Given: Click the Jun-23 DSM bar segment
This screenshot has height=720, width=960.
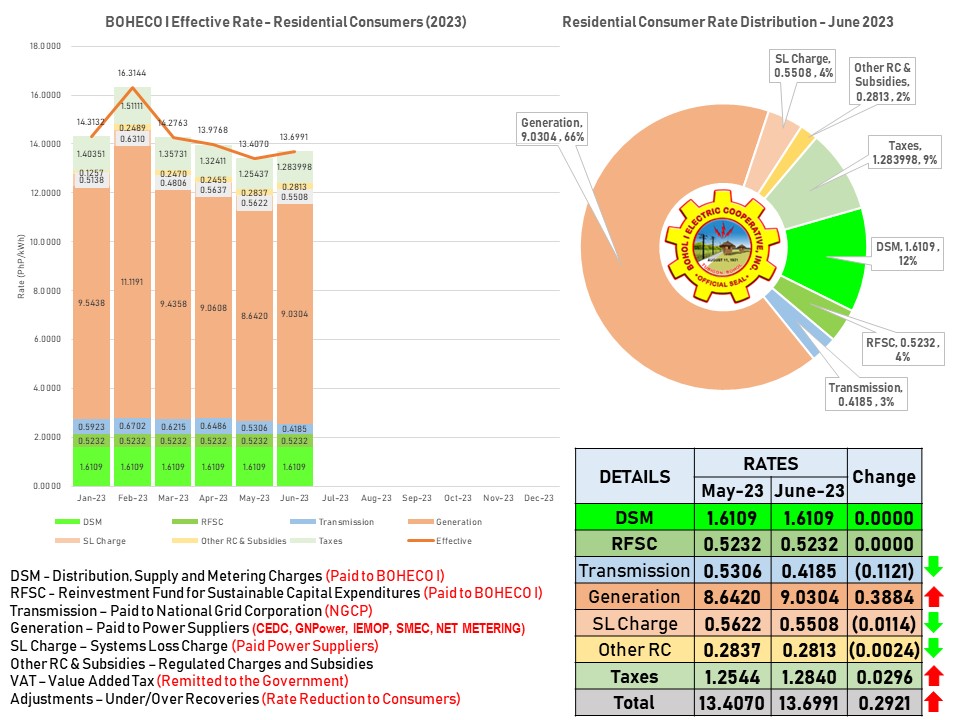Looking at the screenshot, I should (x=294, y=467).
